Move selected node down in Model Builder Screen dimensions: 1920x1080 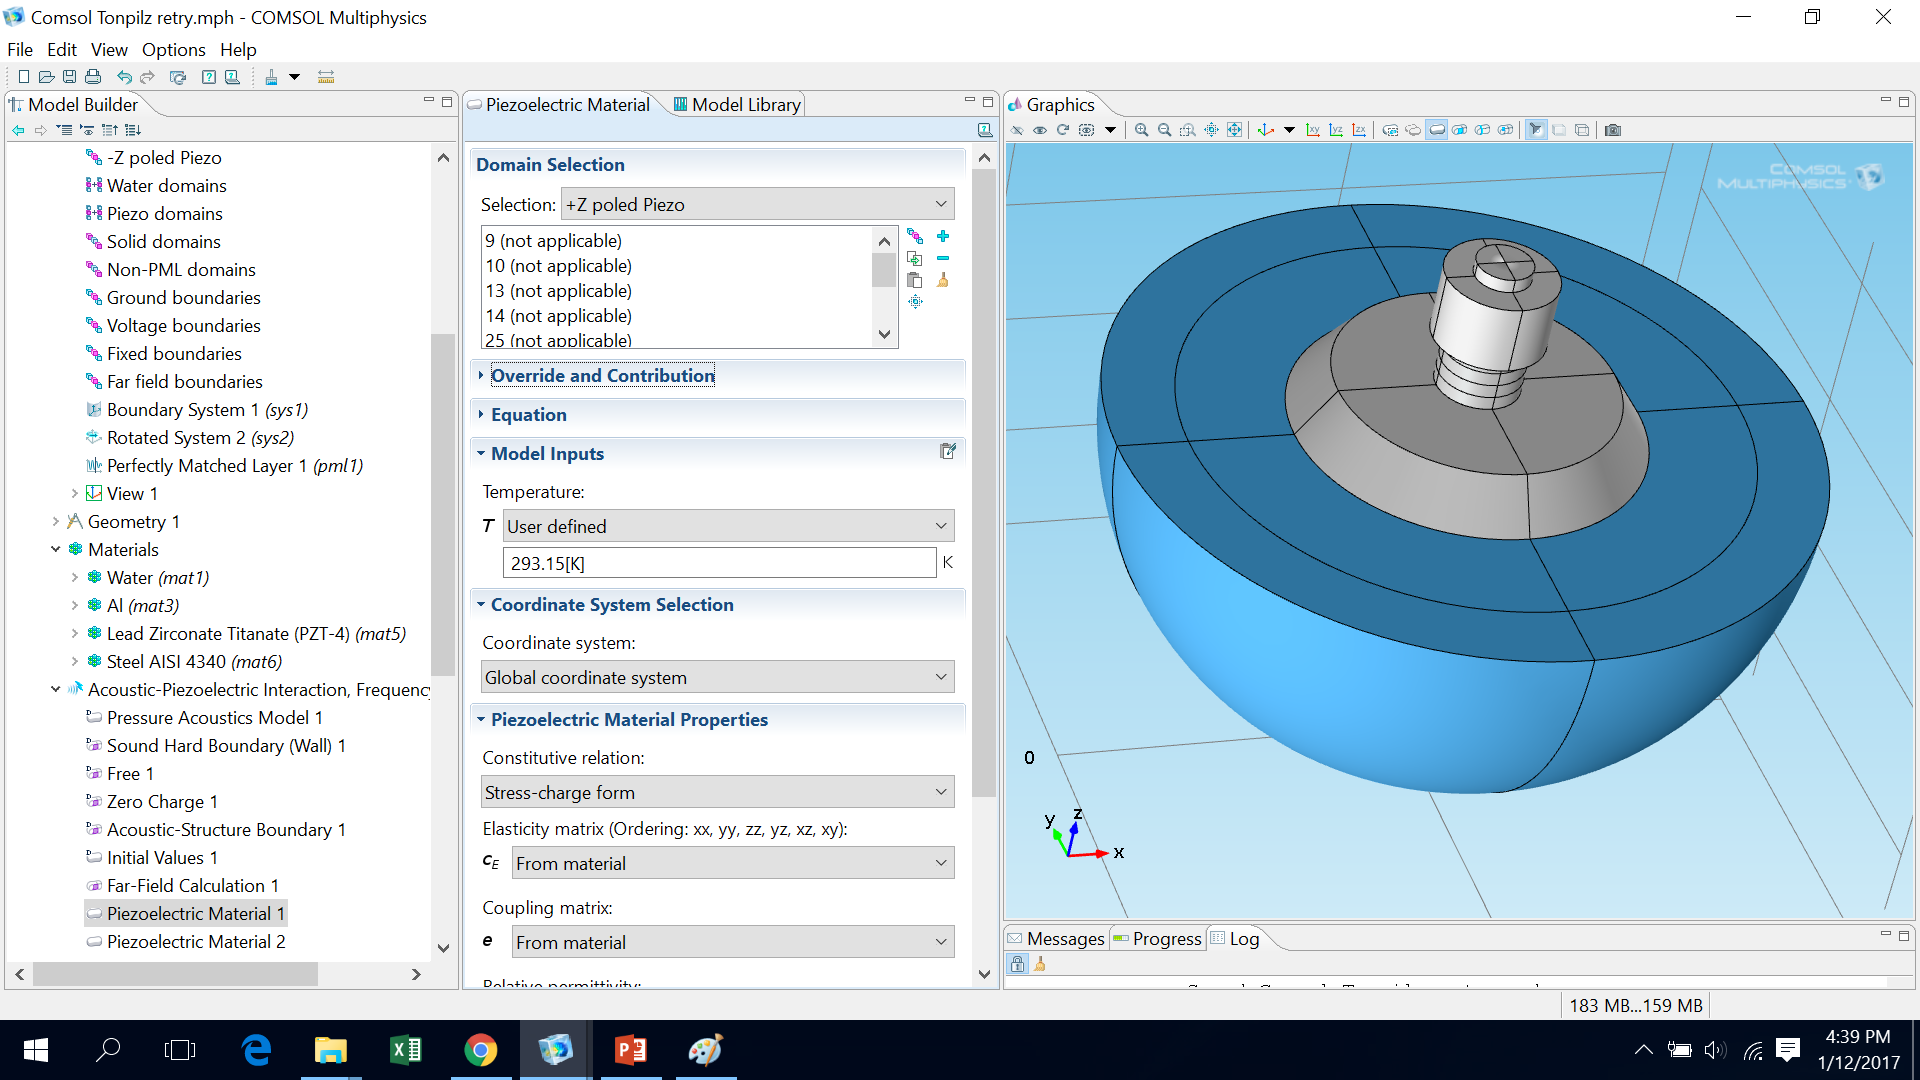pyautogui.click(x=133, y=130)
